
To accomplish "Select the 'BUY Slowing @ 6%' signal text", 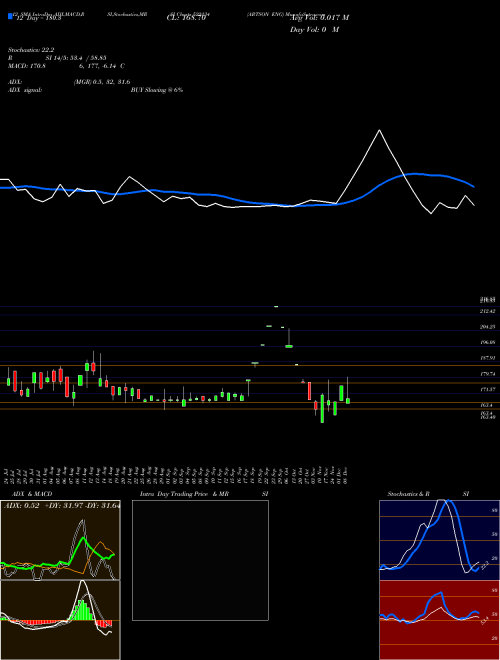I will 157,90.
